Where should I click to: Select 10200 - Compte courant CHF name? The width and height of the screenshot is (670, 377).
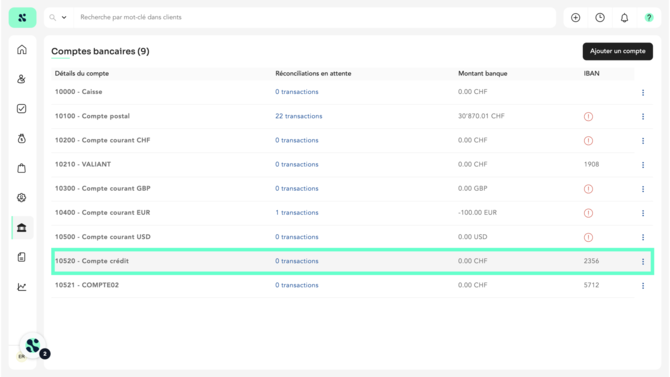pyautogui.click(x=102, y=140)
